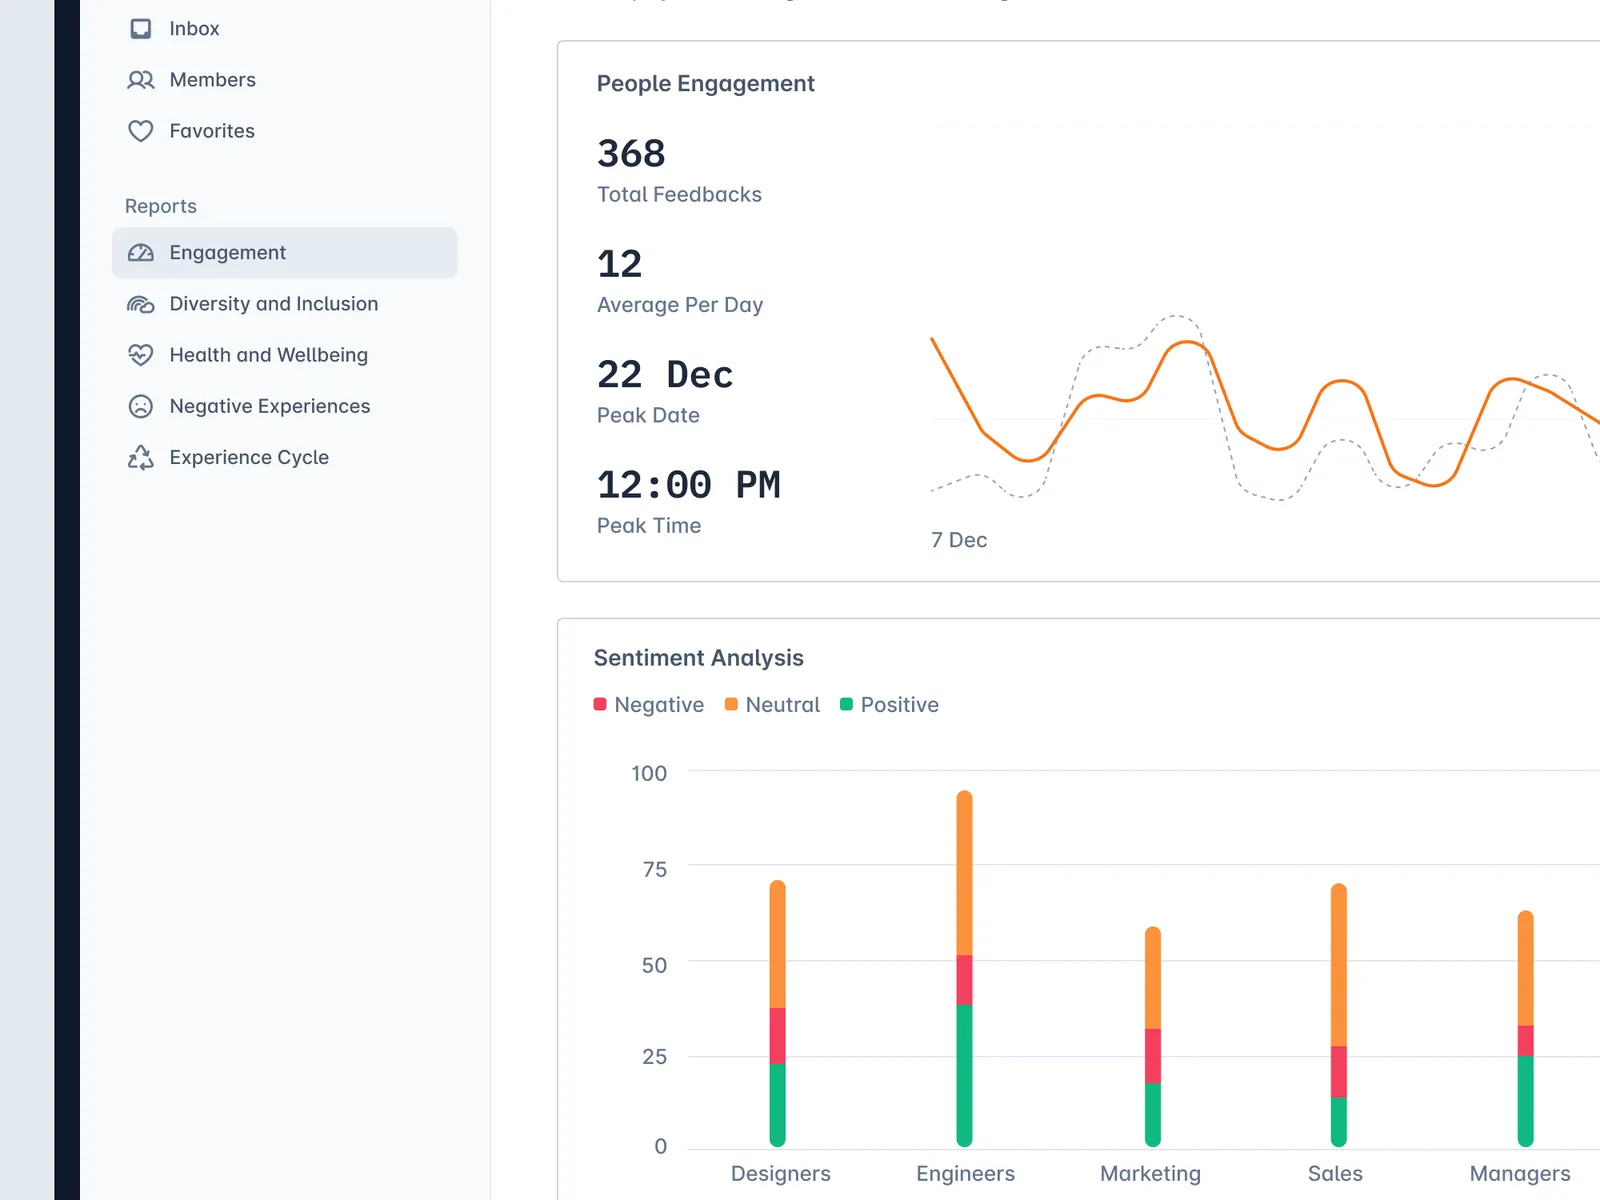Click the Negative Experiences sad face icon
Screen dimensions: 1600x1200
141,406
